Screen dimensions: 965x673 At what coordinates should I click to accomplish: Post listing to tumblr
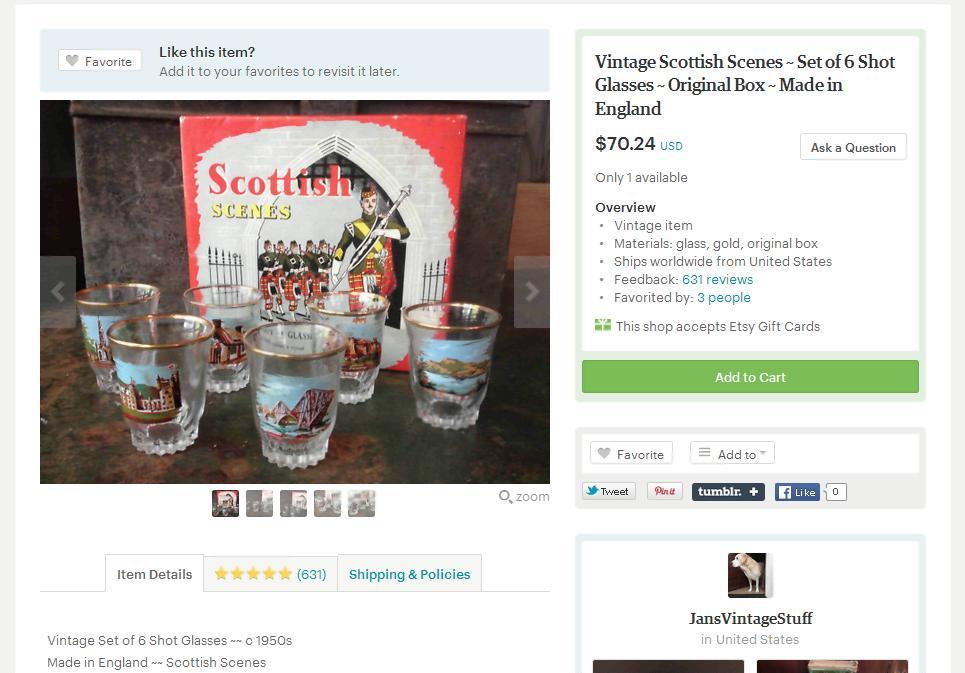pyautogui.click(x=728, y=492)
